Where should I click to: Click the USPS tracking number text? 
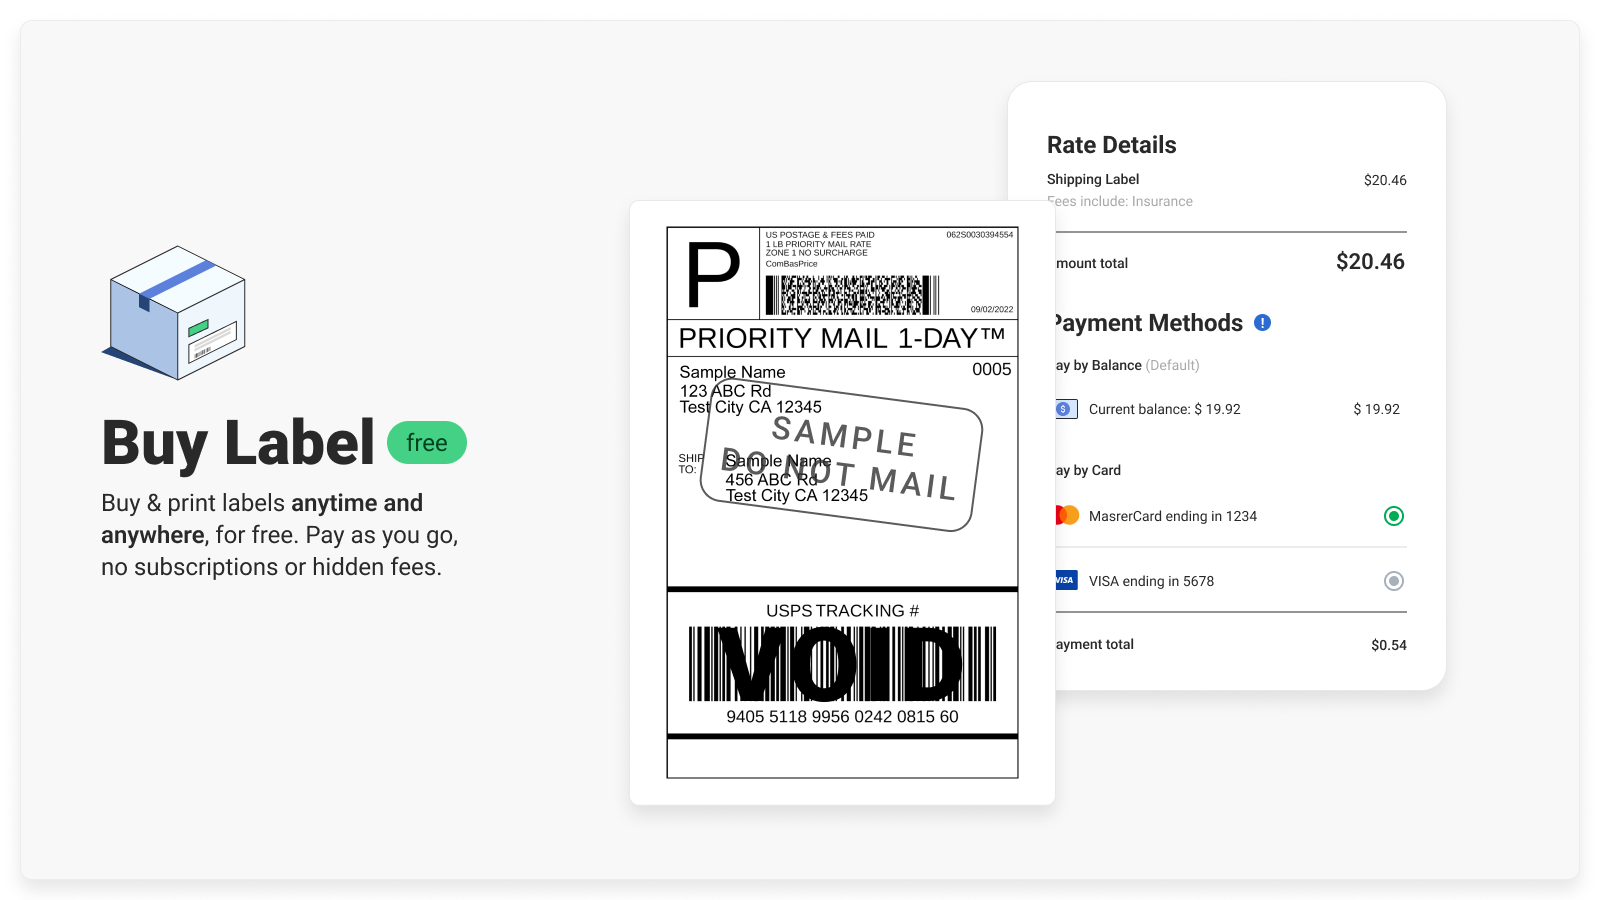point(842,717)
